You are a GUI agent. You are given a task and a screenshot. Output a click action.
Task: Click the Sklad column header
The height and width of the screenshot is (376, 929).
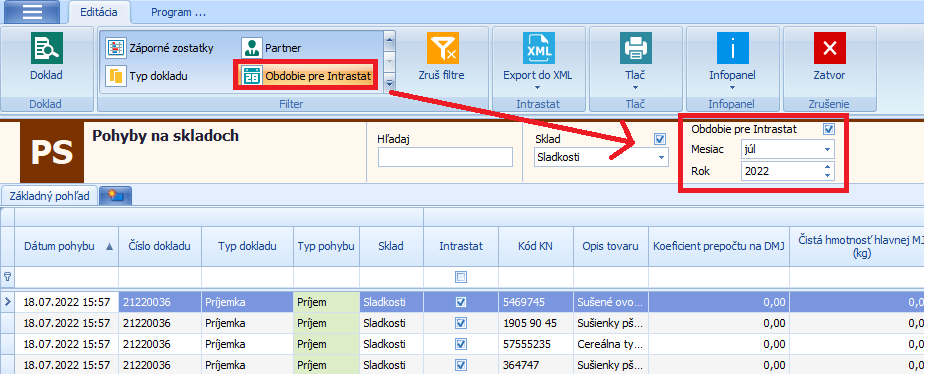click(391, 246)
